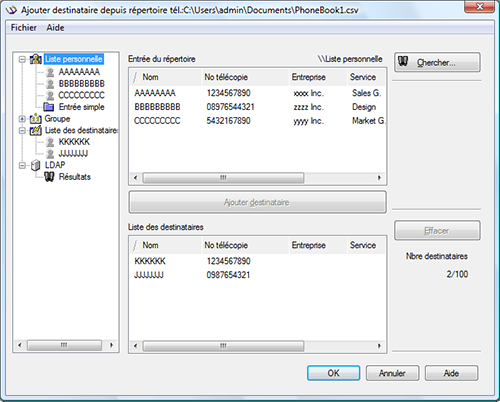Click the Liste personnelle tree icon

click(36, 59)
